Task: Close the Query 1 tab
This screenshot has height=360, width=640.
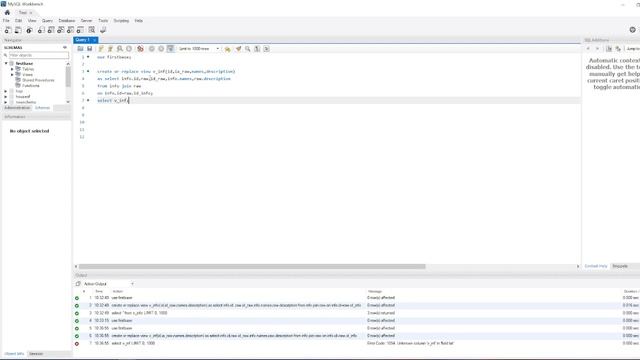Action: 95,40
